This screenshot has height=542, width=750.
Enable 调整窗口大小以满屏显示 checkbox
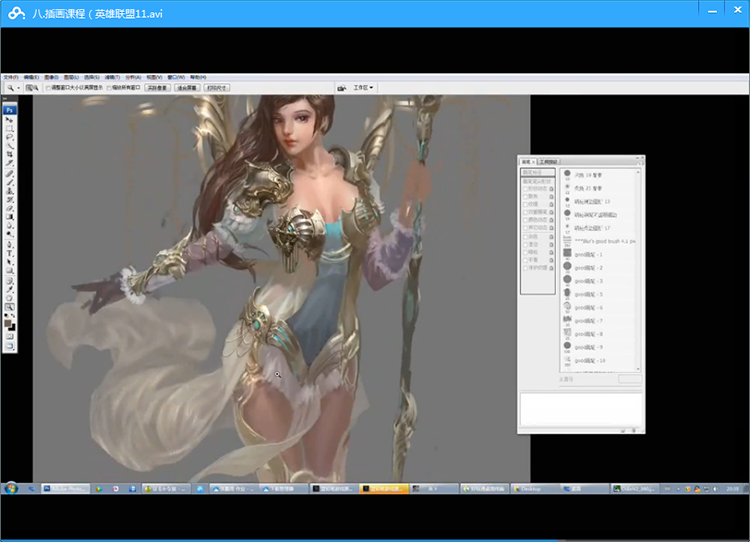pos(48,88)
